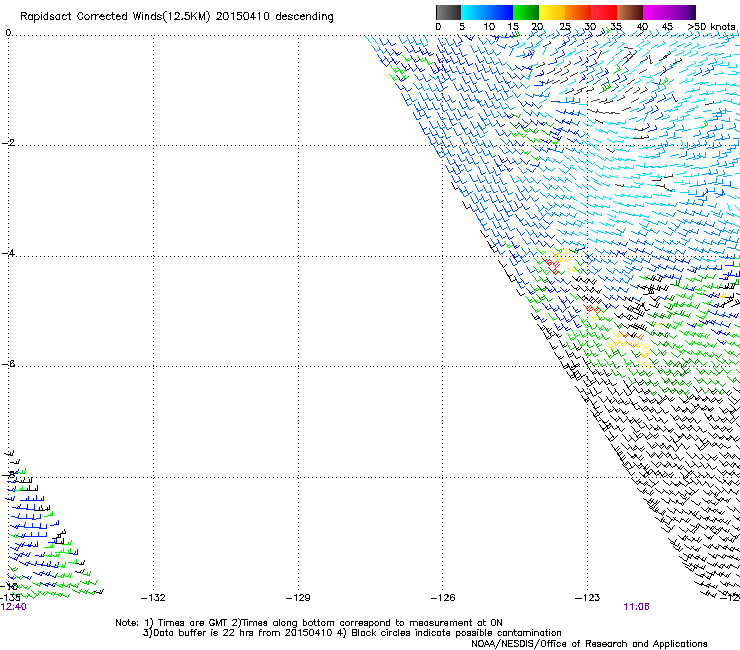The height and width of the screenshot is (650, 740).
Task: Click the latitude label '-2'
Action: 8,143
